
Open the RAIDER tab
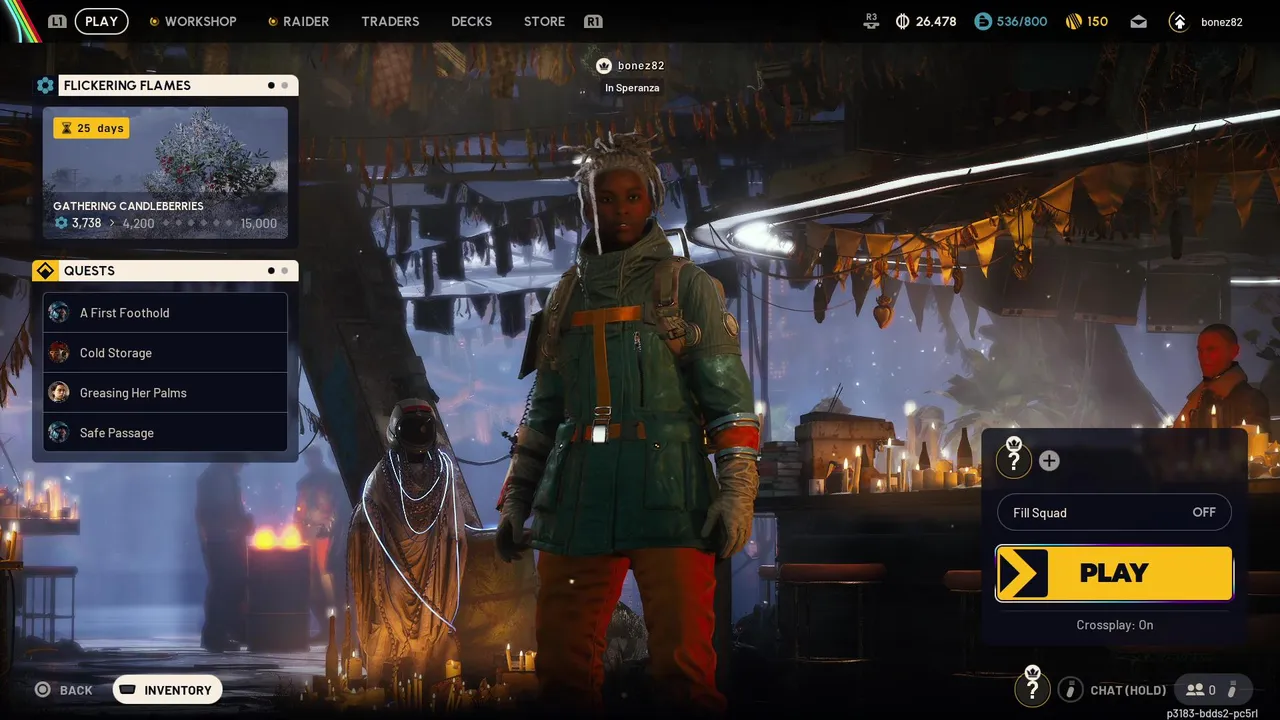pos(306,21)
